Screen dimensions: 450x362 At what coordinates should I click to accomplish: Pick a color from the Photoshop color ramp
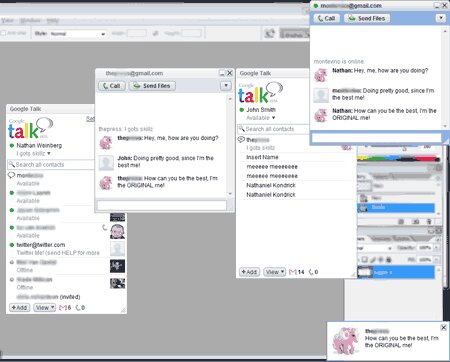point(399,159)
